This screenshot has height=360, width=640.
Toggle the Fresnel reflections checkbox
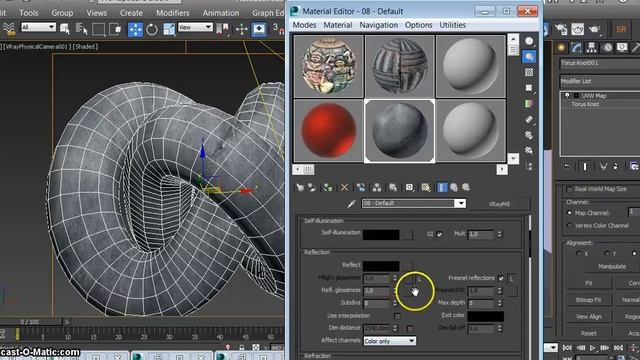click(501, 278)
